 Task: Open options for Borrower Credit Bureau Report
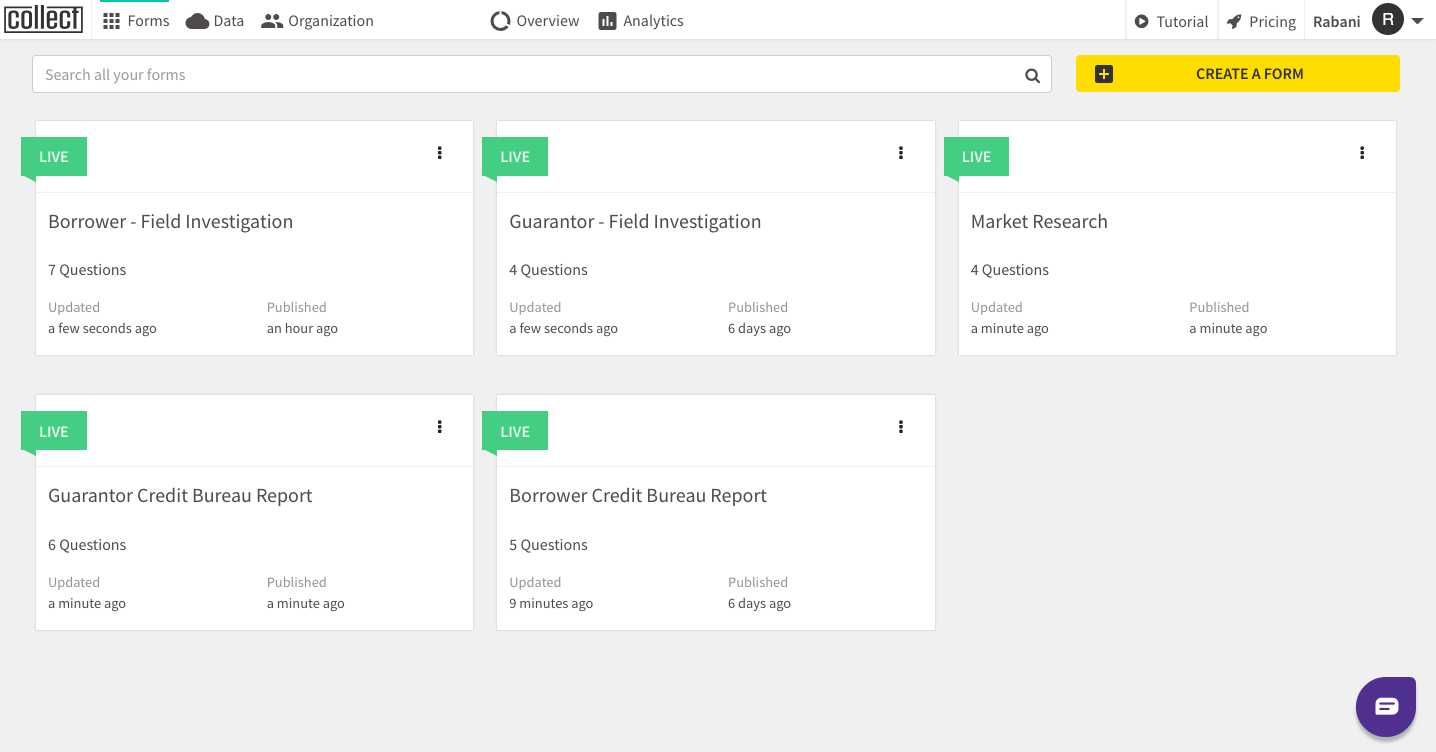click(x=900, y=427)
